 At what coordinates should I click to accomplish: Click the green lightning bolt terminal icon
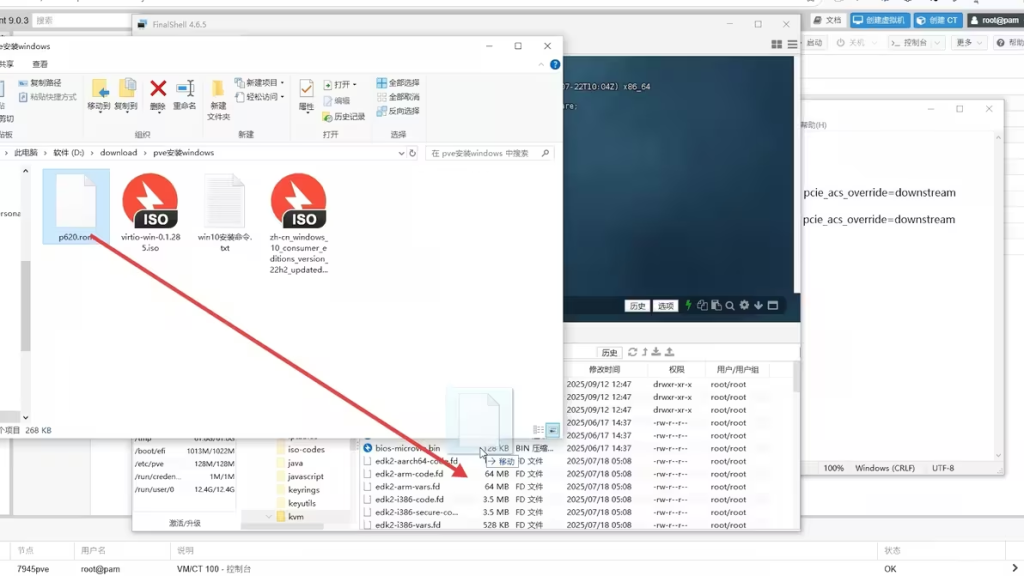point(688,305)
